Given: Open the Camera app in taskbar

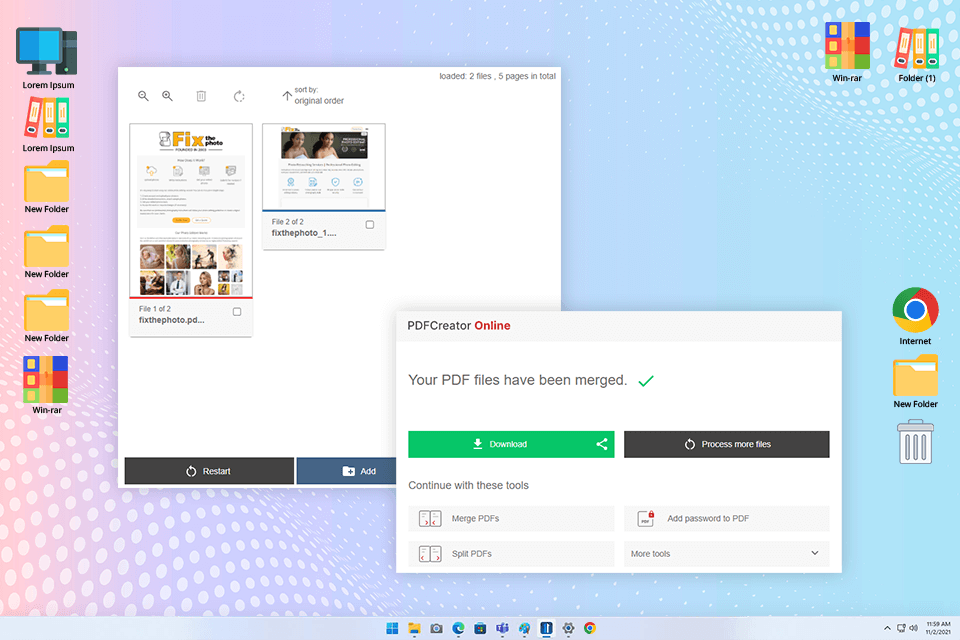Looking at the screenshot, I should pyautogui.click(x=436, y=628).
